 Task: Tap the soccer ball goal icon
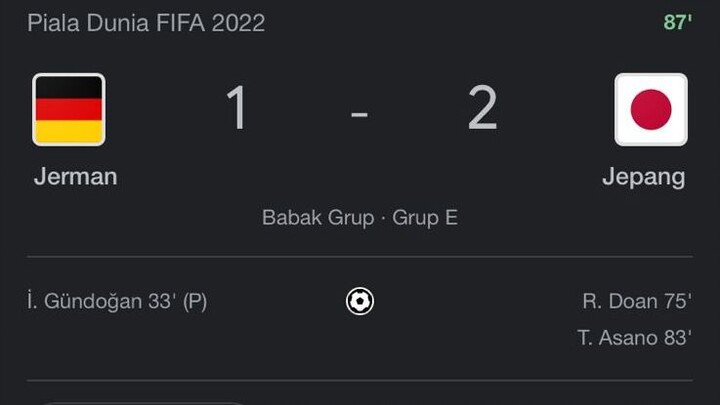[x=360, y=301]
